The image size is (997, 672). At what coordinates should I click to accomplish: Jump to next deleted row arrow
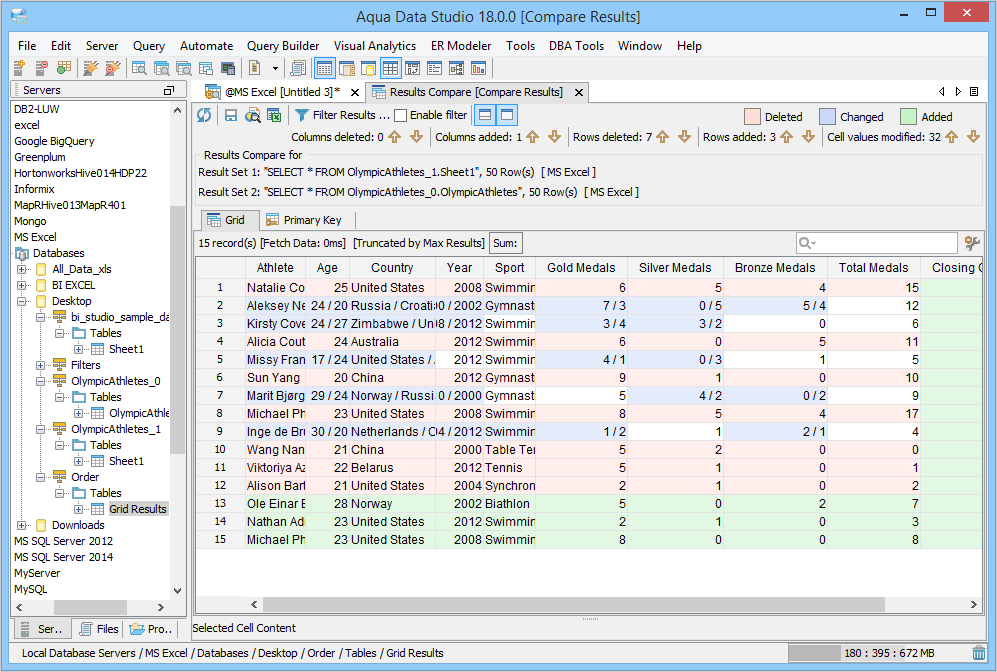[685, 137]
